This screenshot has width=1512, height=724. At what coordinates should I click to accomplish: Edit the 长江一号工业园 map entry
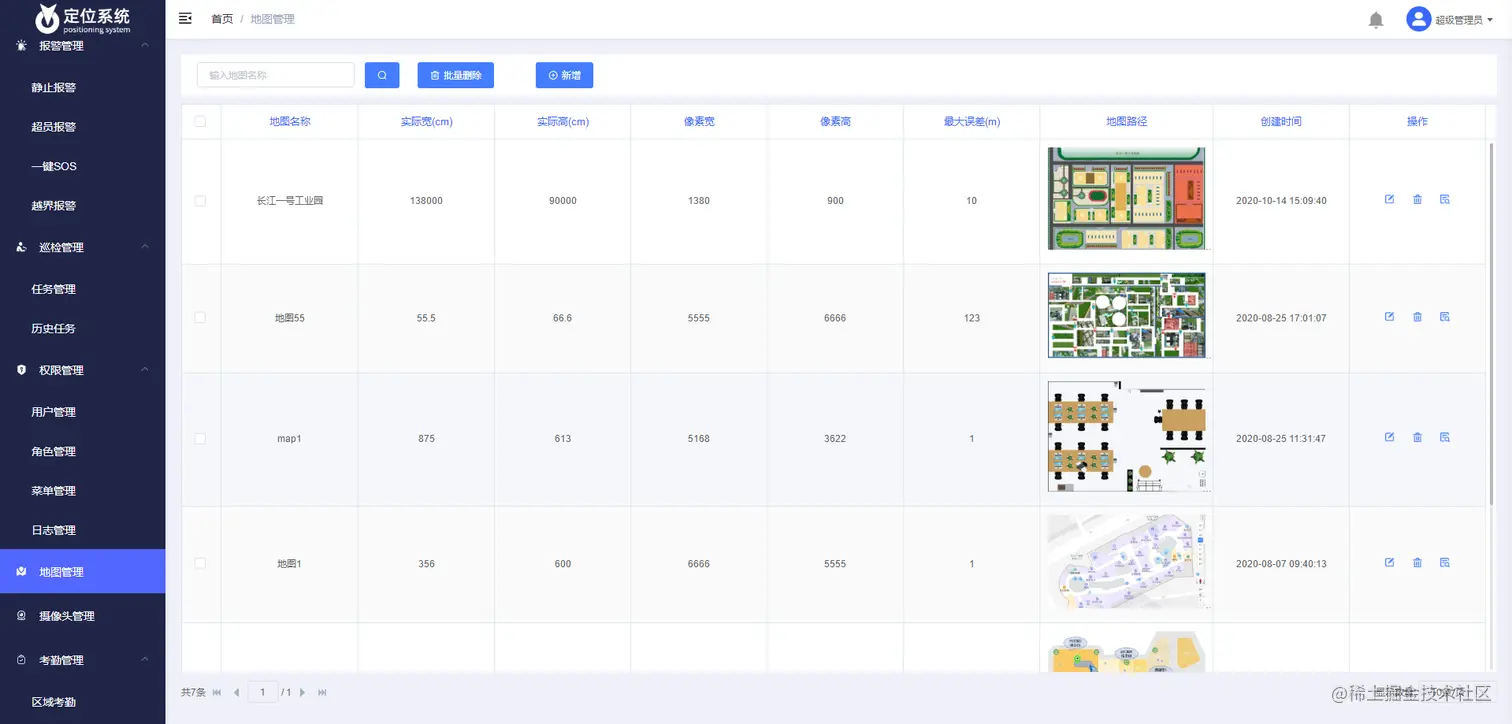[1389, 199]
